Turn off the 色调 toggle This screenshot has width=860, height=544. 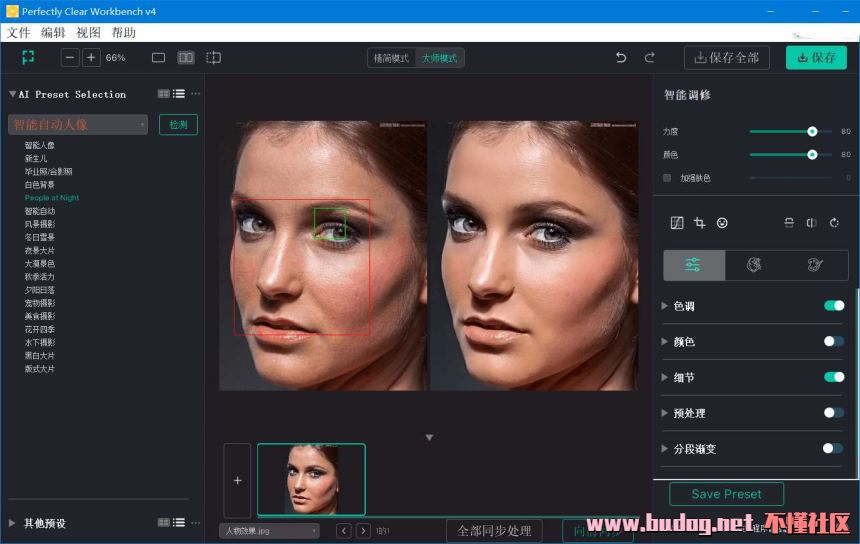coord(833,306)
